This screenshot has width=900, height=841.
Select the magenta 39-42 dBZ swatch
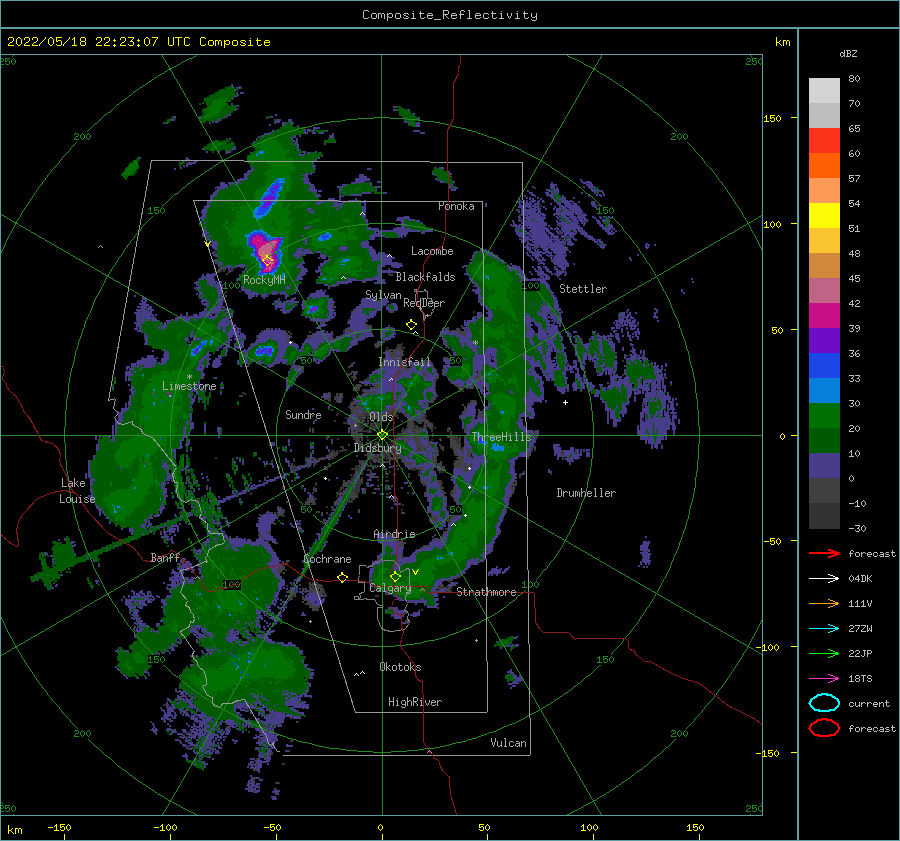pyautogui.click(x=824, y=315)
